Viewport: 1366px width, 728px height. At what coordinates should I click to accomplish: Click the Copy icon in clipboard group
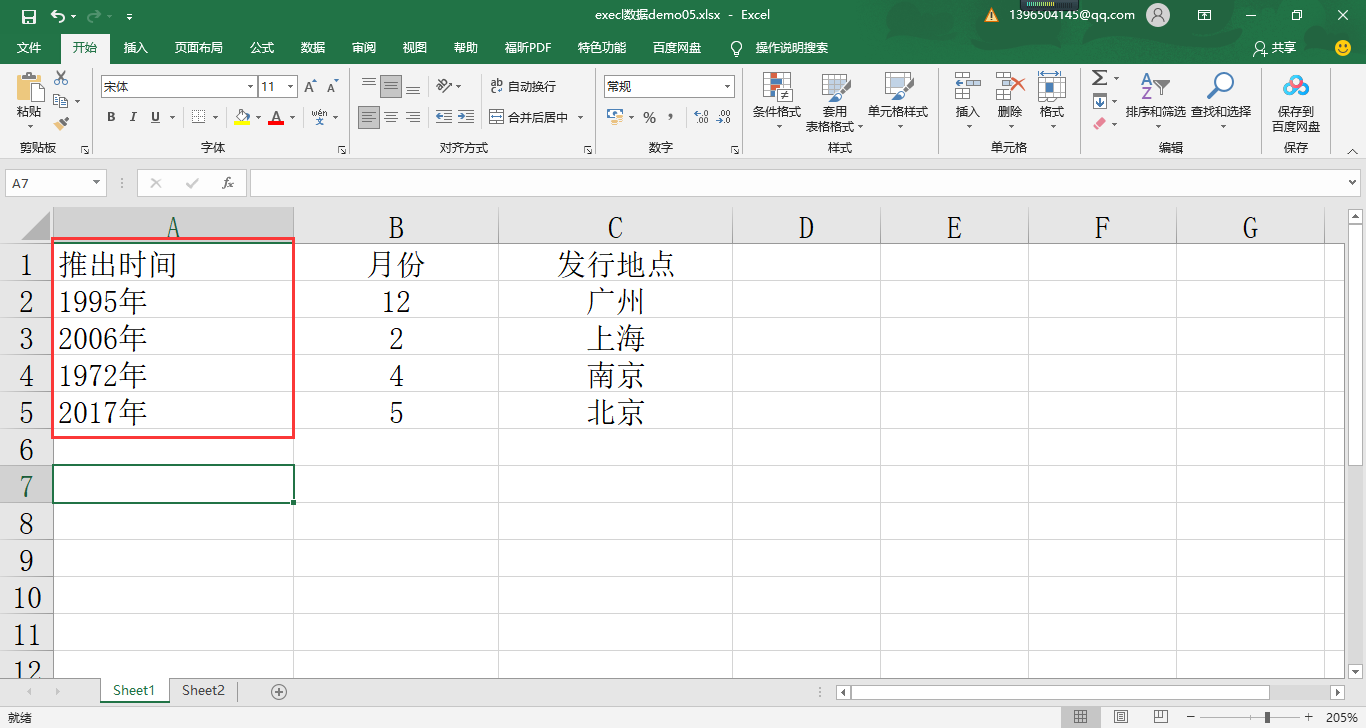[61, 101]
